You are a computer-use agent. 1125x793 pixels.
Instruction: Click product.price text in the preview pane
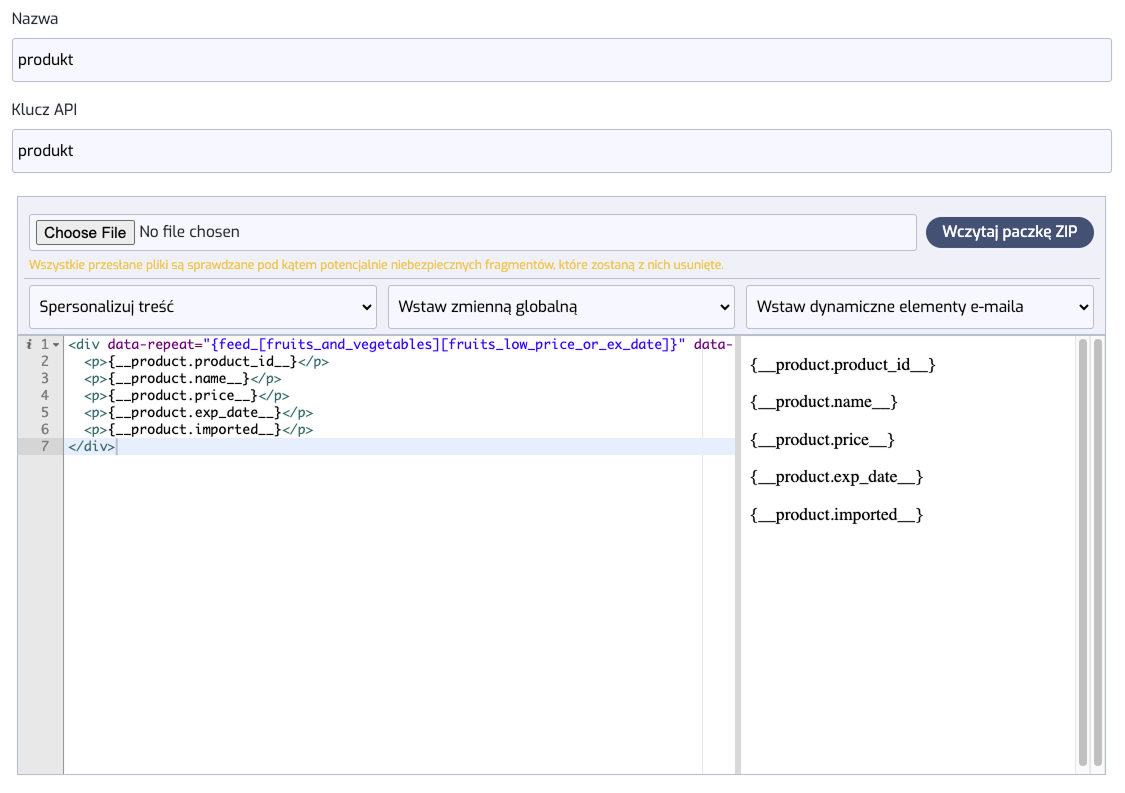tap(821, 440)
